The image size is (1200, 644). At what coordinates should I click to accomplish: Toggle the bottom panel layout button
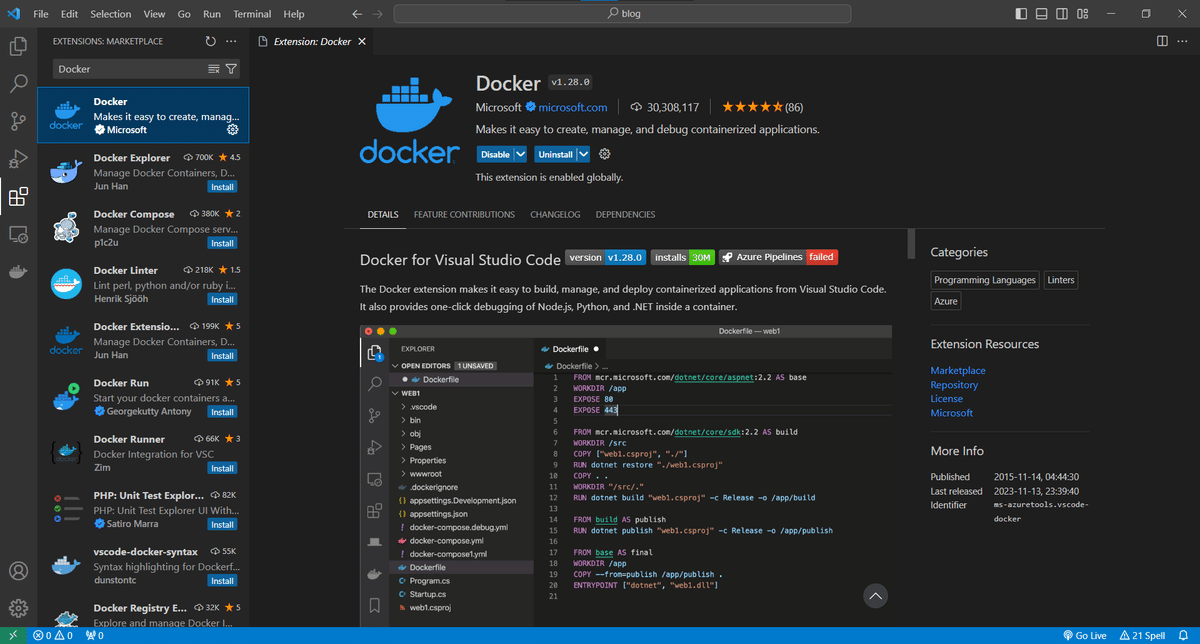1042,14
